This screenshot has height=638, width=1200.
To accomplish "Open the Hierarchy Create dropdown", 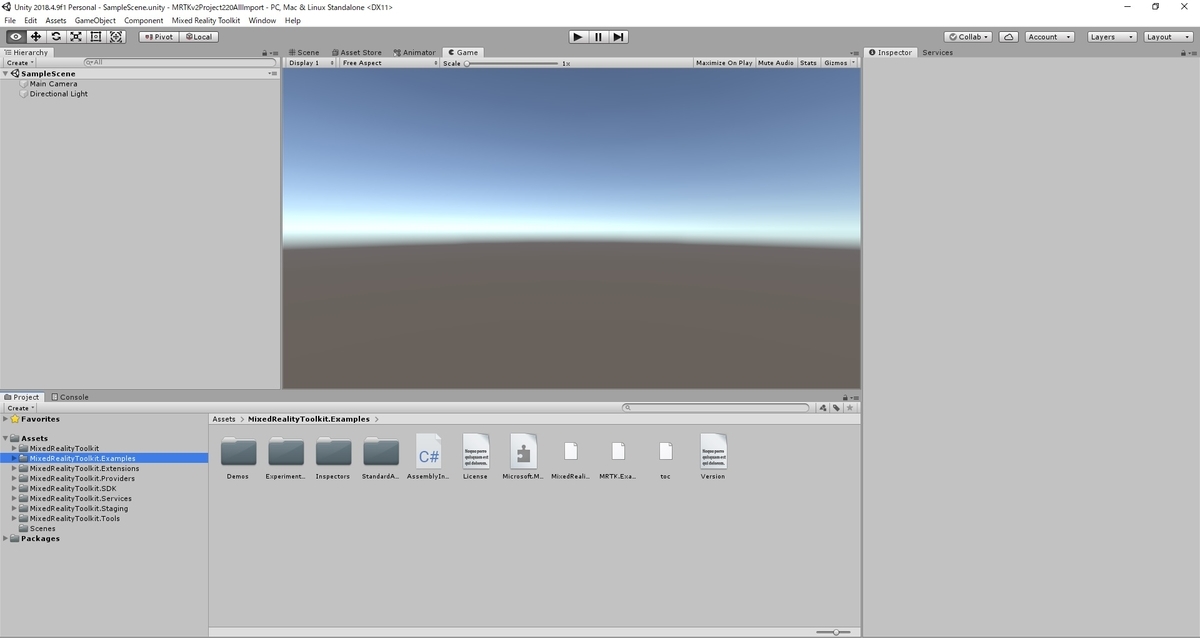I will coord(20,63).
